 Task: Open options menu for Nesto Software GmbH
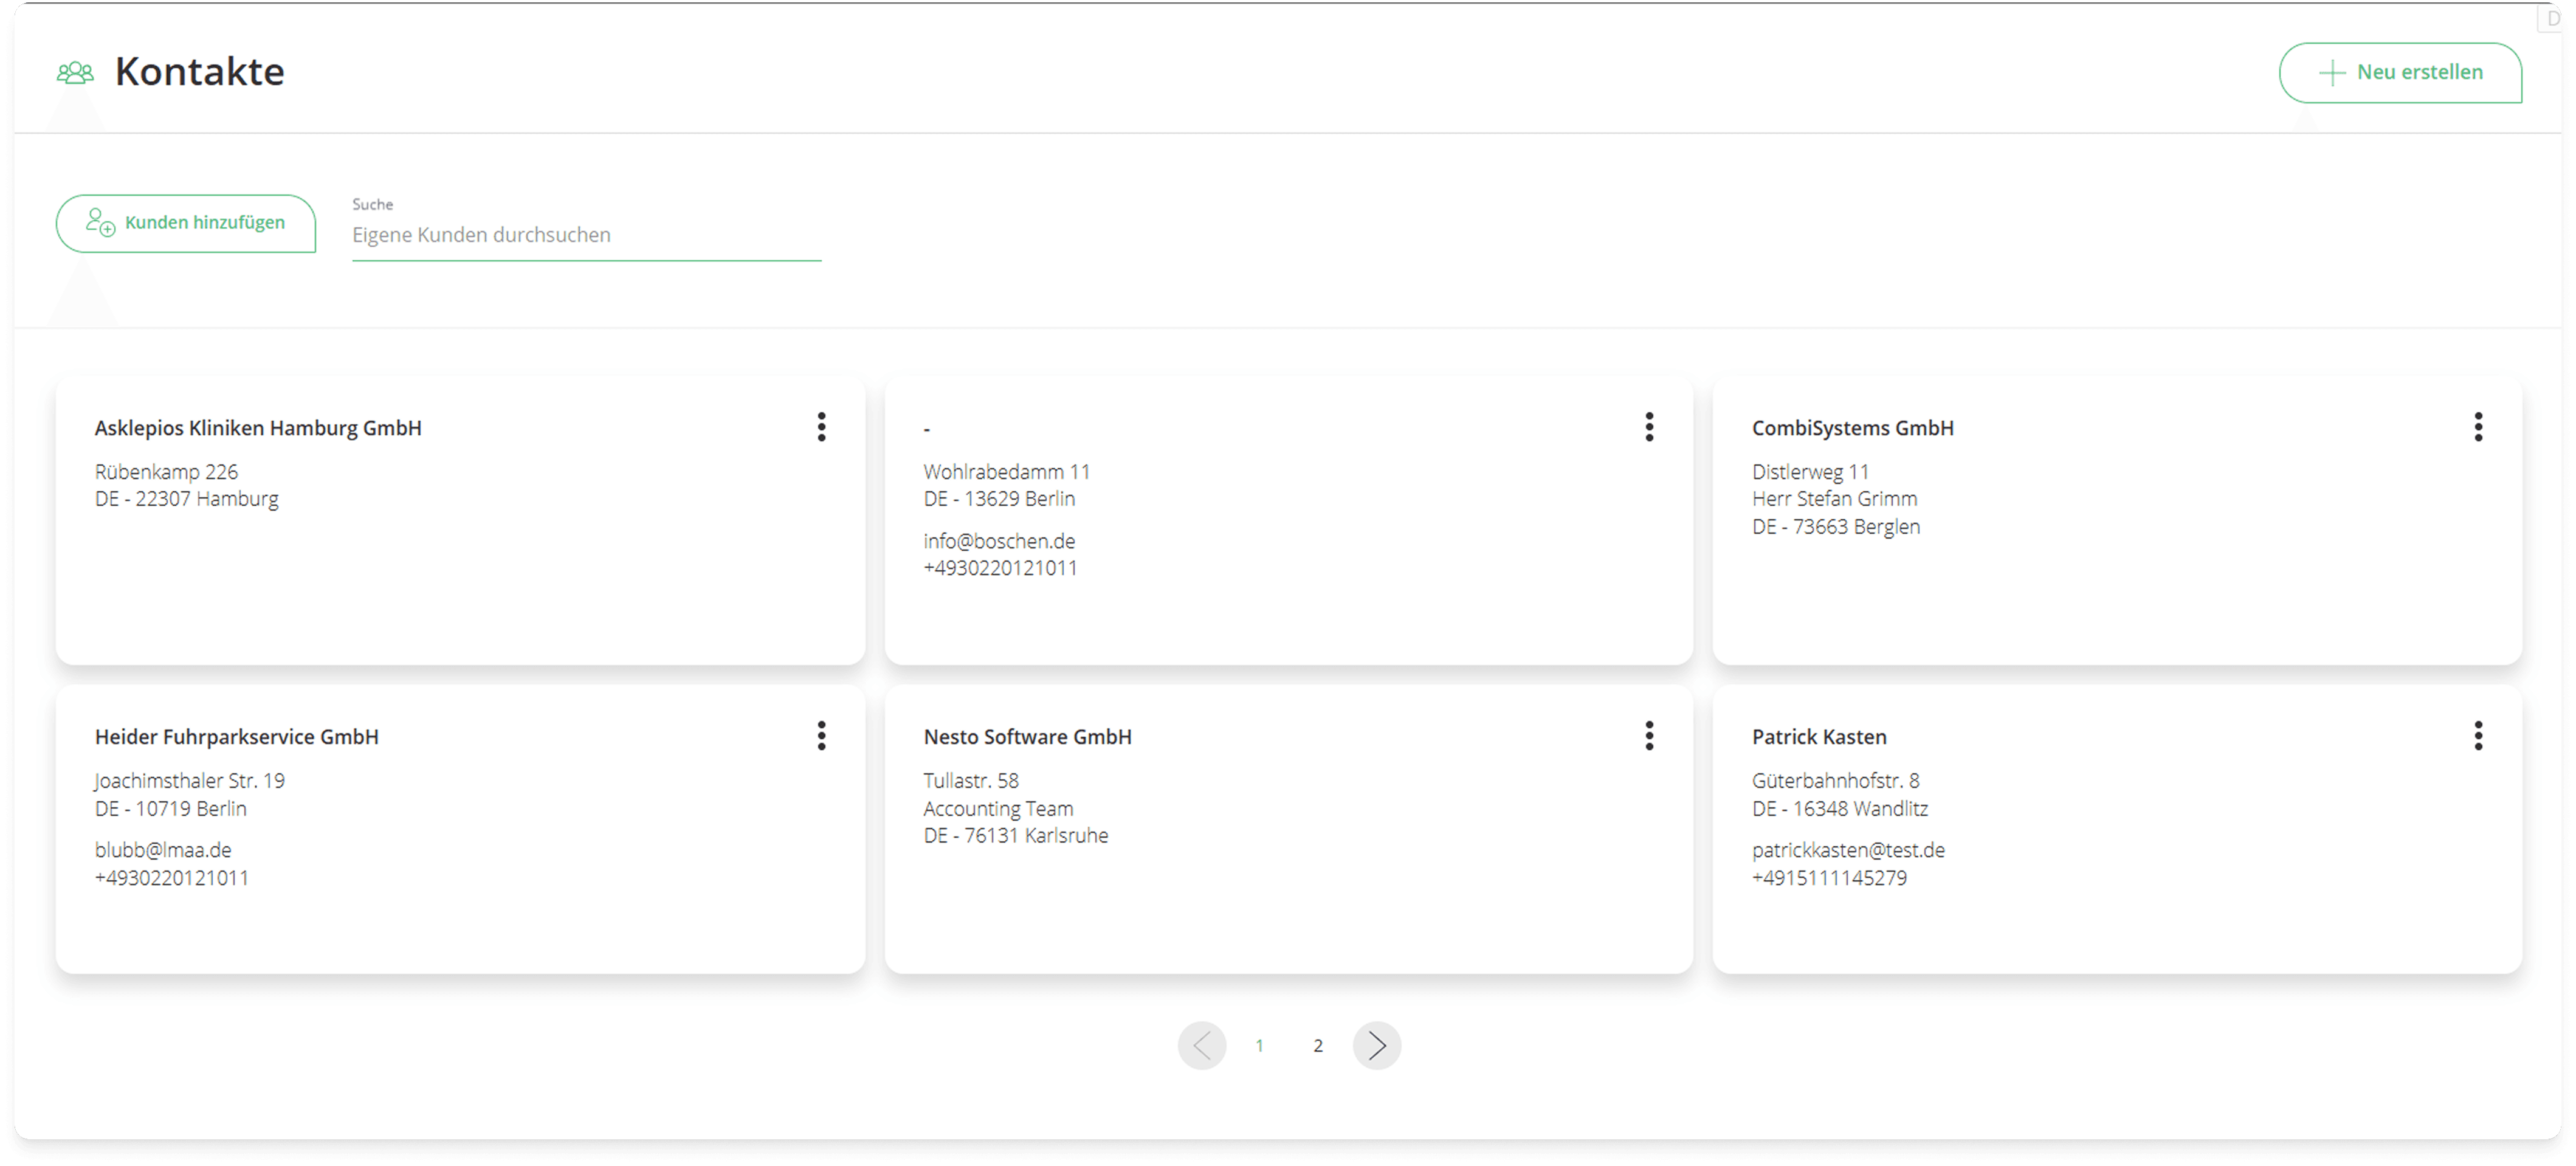click(1649, 736)
